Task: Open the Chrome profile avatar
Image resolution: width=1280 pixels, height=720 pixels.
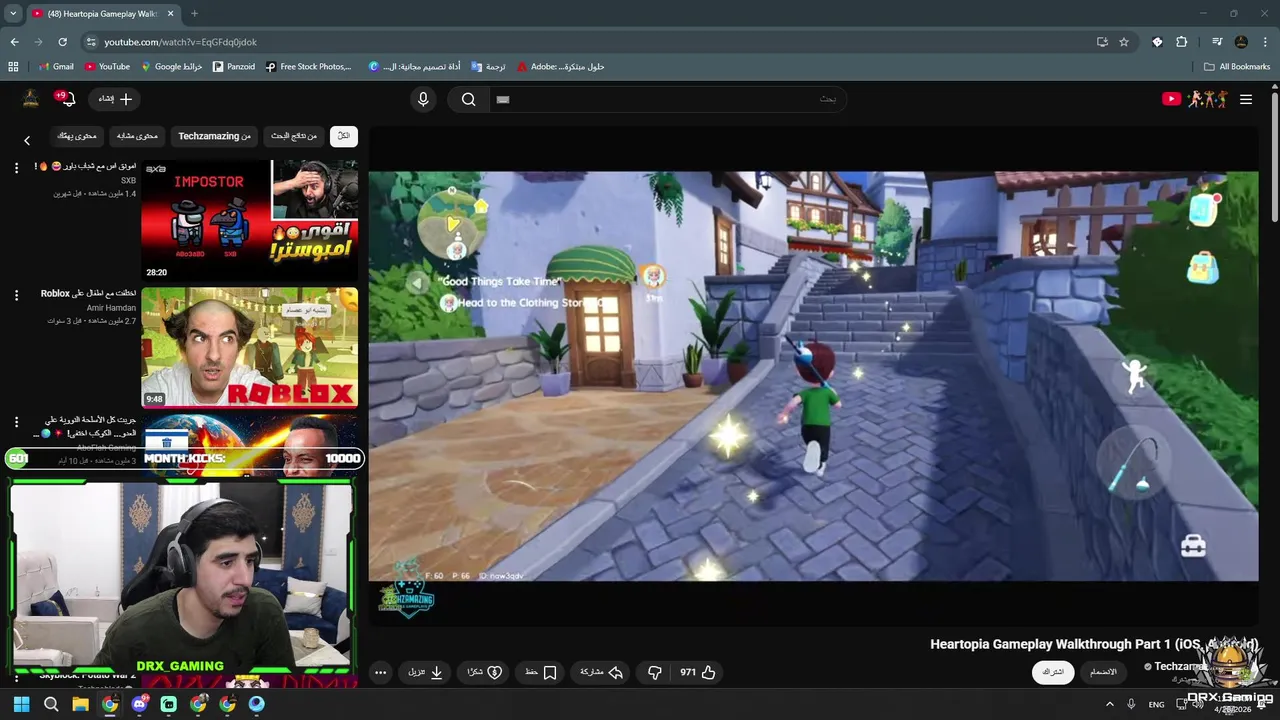Action: [1241, 42]
